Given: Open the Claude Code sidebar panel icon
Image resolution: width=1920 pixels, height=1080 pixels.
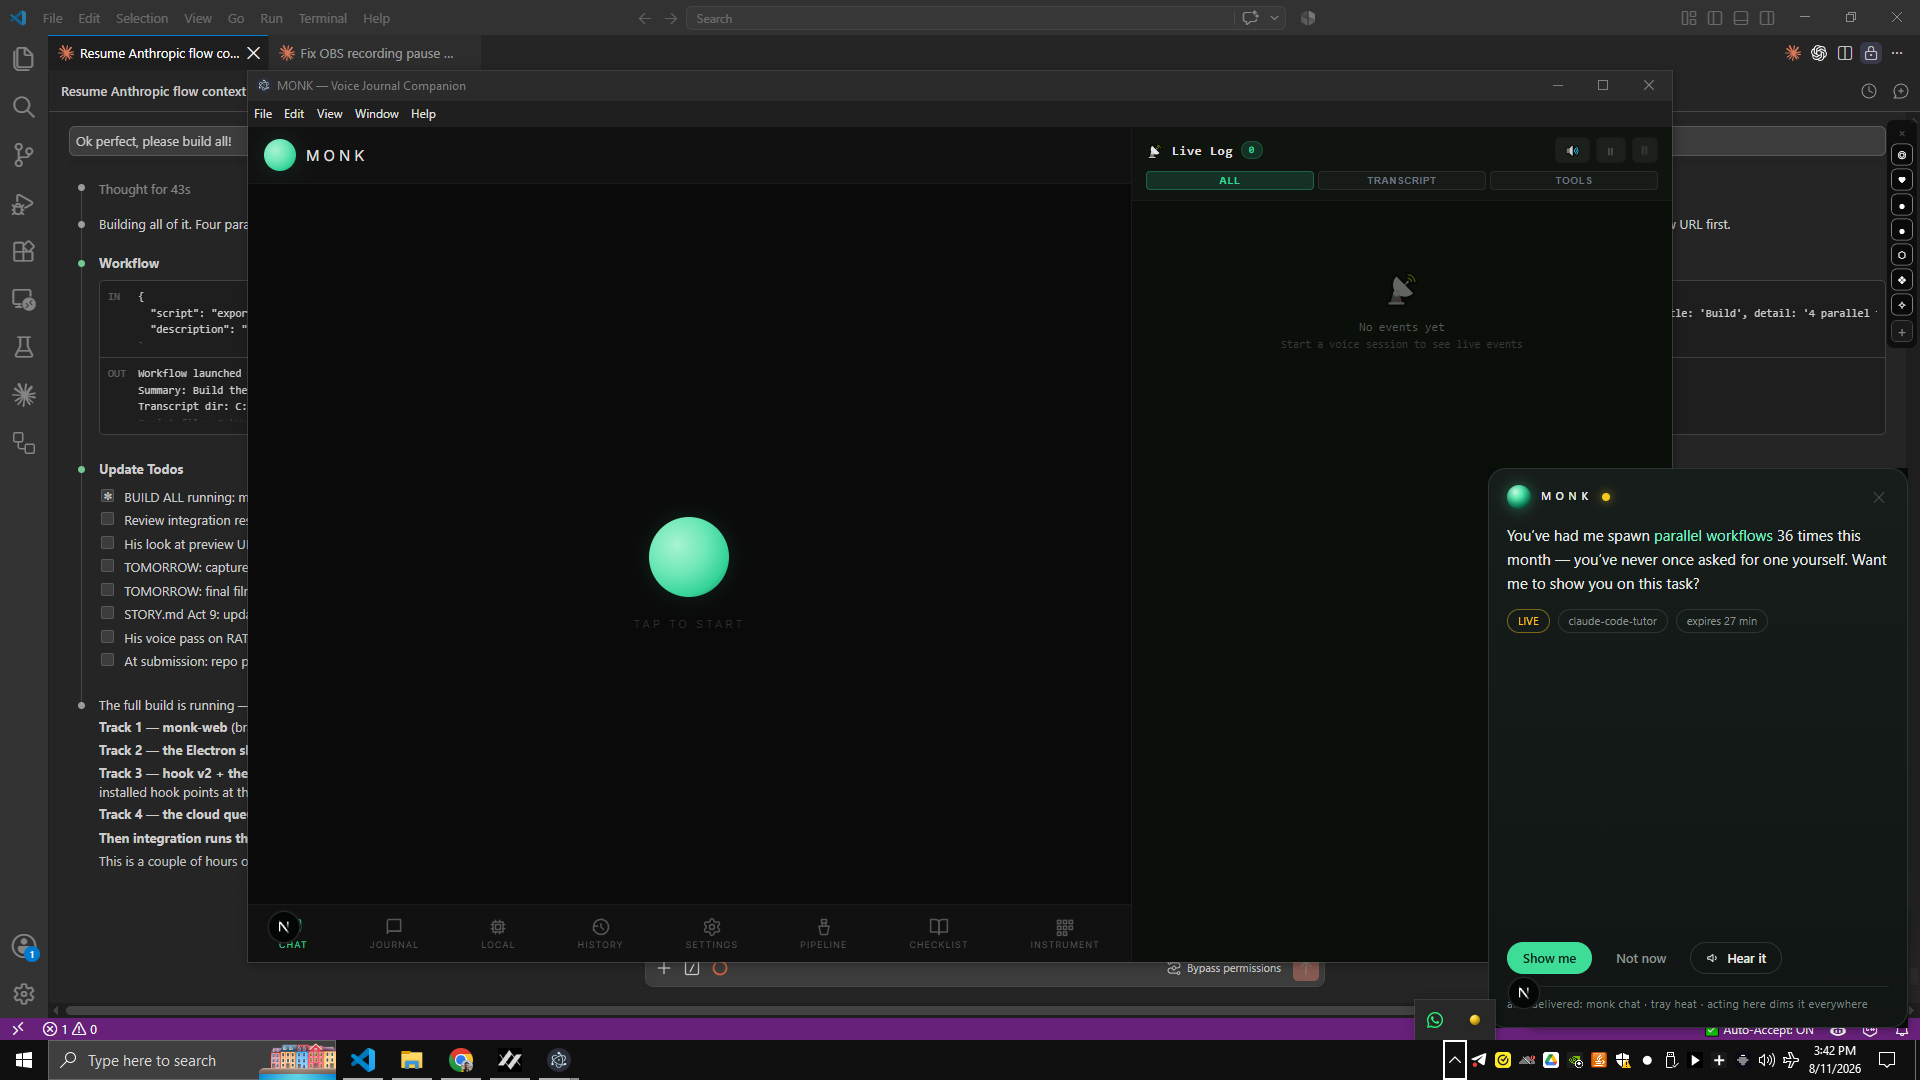Looking at the screenshot, I should click(24, 395).
